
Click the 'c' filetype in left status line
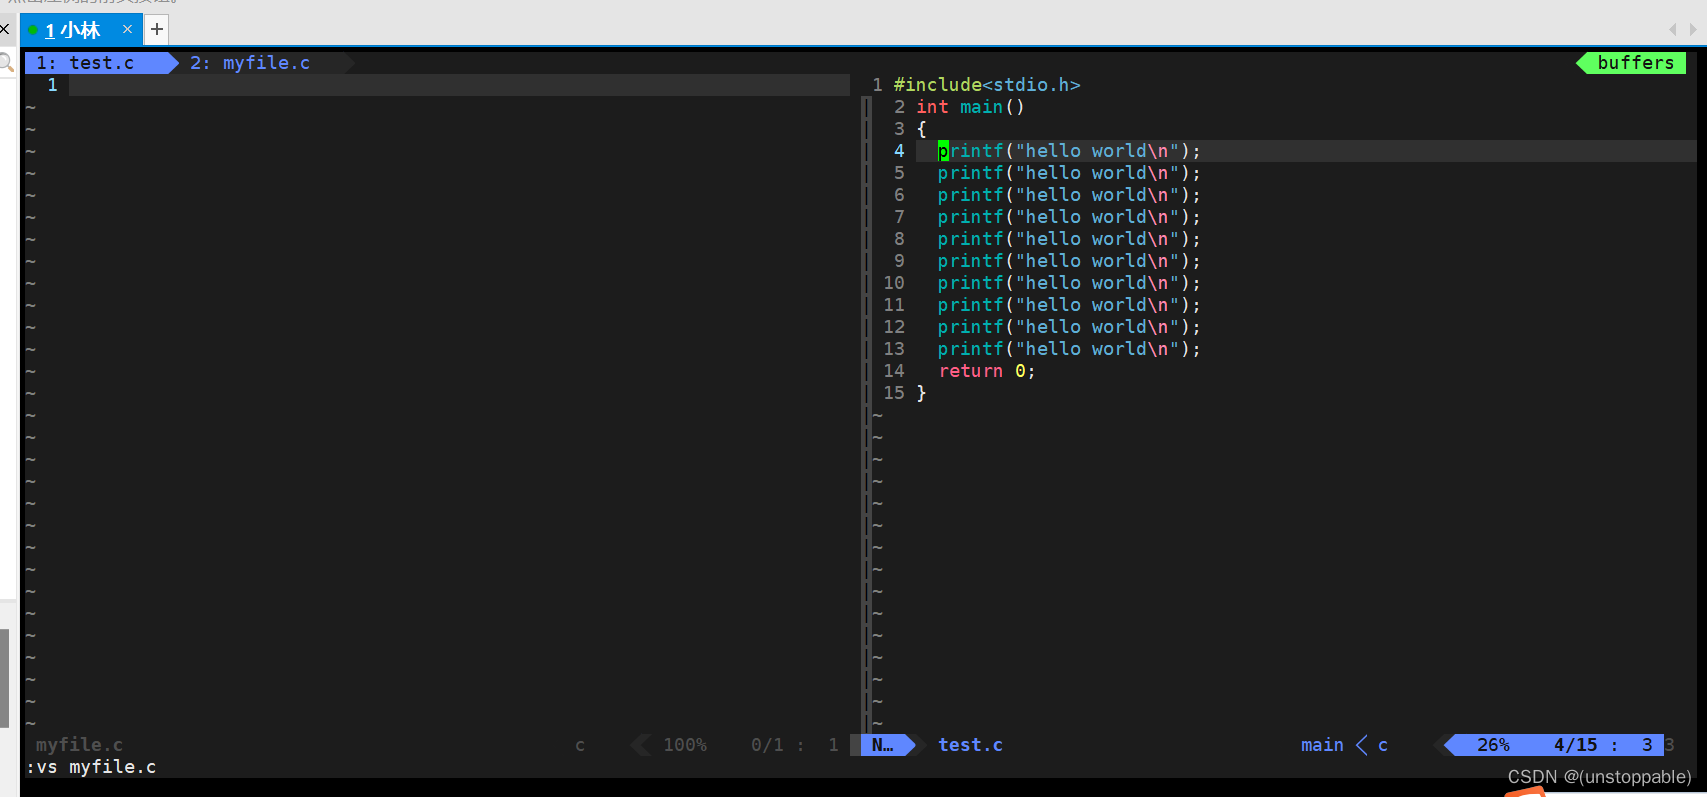(x=580, y=745)
